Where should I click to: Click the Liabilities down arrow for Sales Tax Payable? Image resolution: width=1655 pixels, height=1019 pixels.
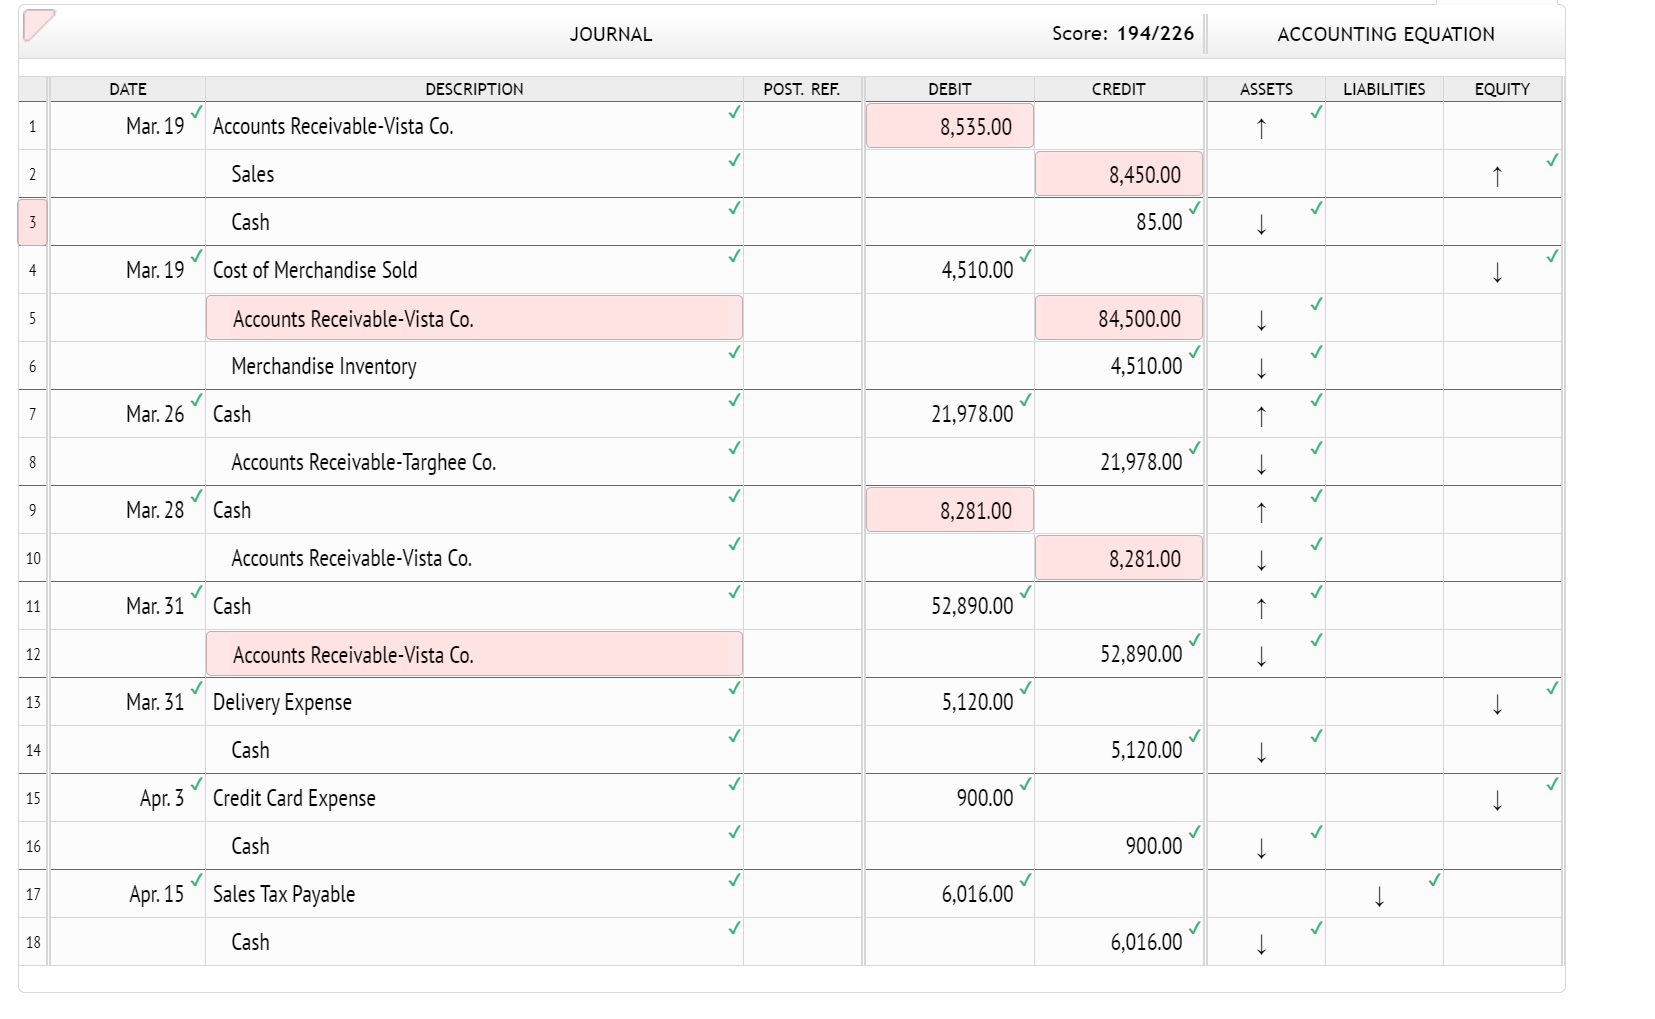[1379, 897]
